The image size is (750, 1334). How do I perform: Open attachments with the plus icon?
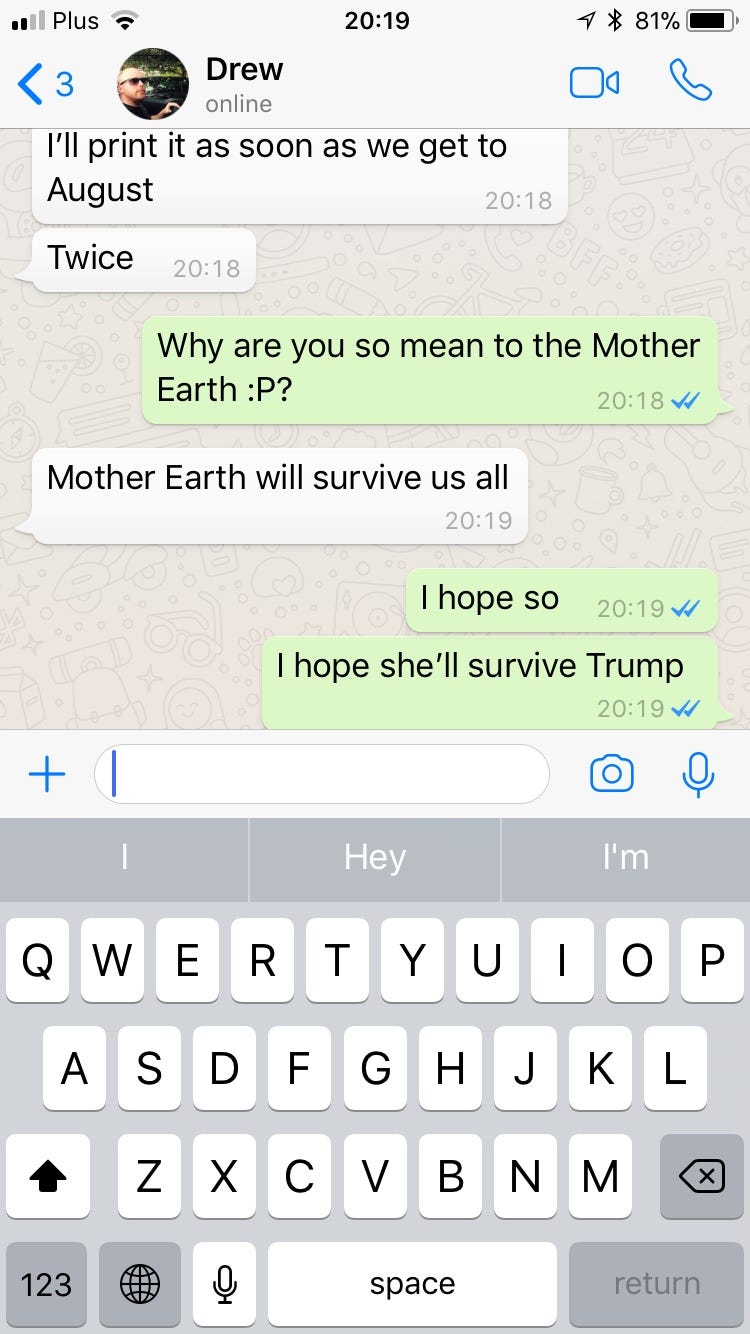(x=47, y=774)
